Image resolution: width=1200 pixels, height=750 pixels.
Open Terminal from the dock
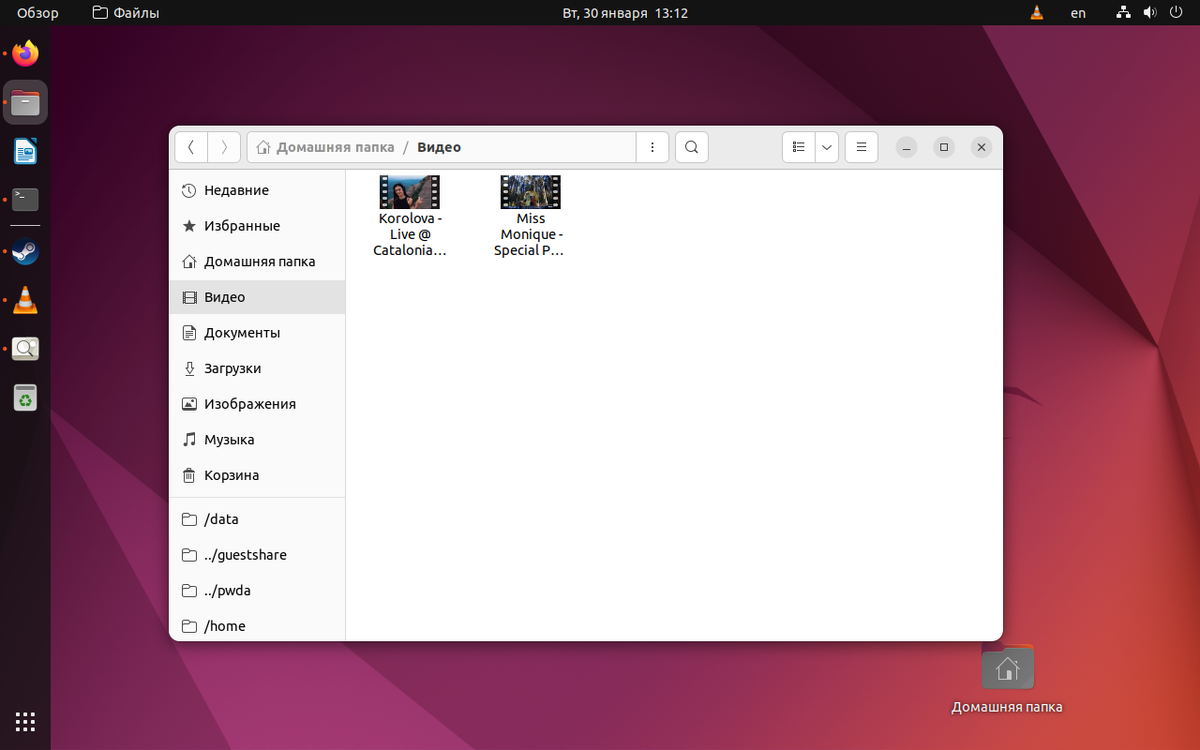[26, 200]
